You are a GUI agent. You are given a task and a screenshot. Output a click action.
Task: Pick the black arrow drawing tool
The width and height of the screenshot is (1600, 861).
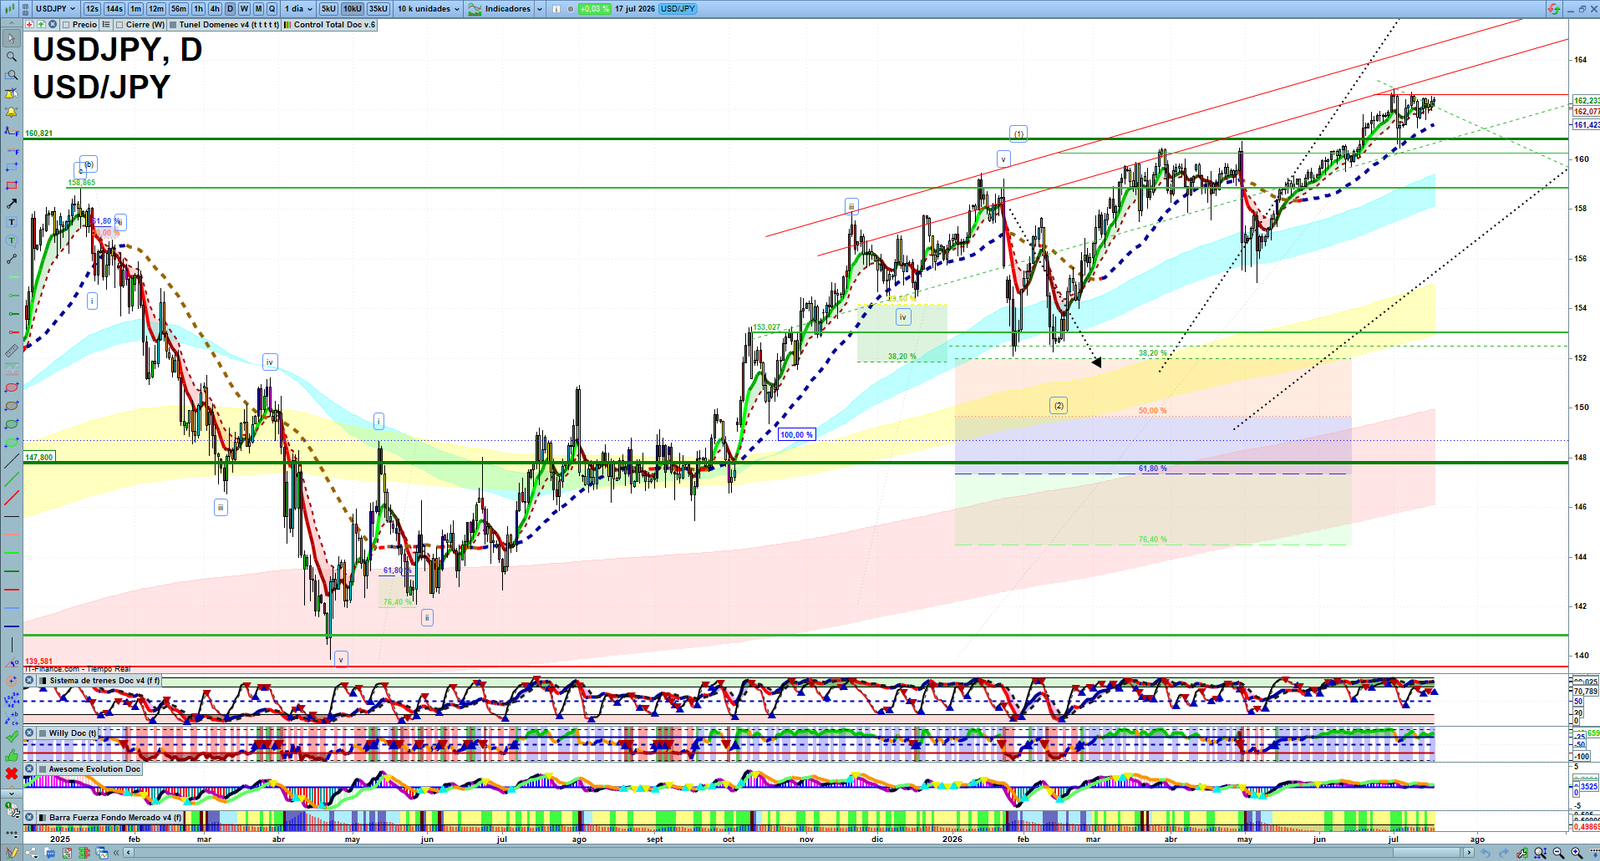tap(12, 203)
